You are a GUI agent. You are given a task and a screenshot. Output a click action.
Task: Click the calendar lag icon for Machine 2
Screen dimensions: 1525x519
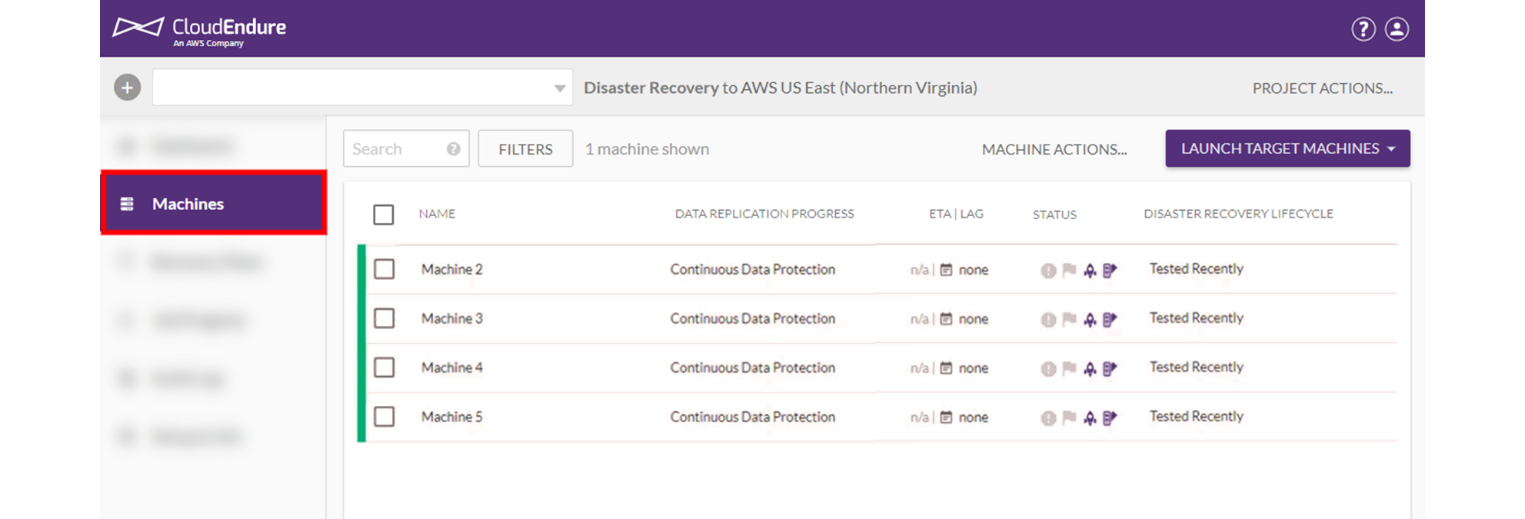point(946,270)
